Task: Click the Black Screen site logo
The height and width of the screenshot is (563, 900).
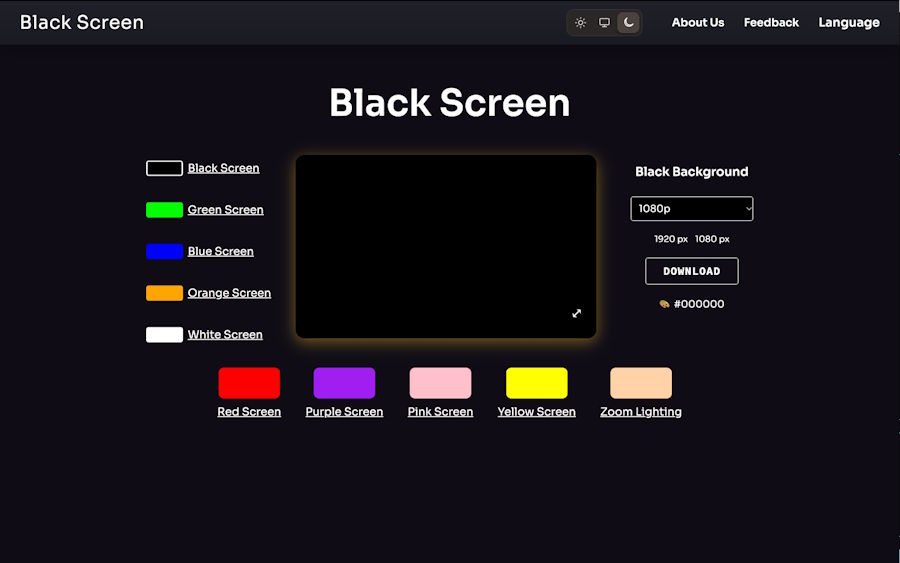Action: [x=82, y=22]
